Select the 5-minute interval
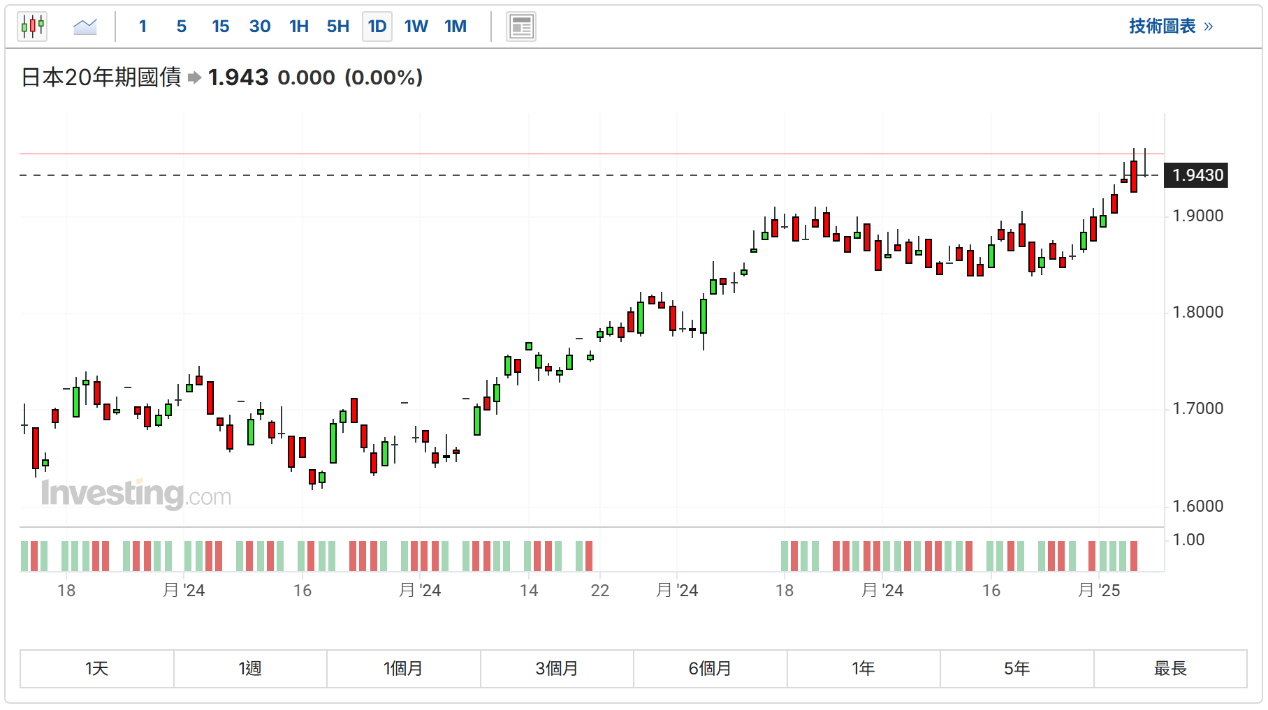The image size is (1268, 710). pyautogui.click(x=181, y=26)
